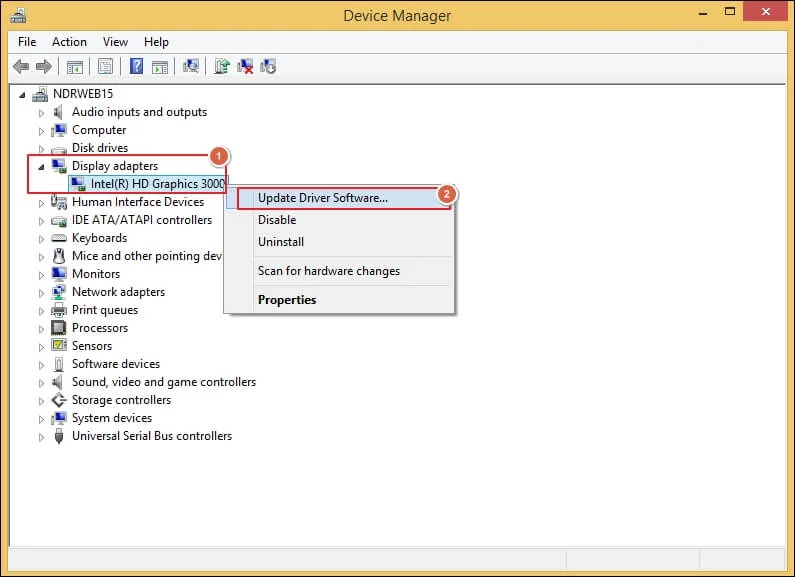Click Show/Hide Console Tree toolbar icon
The width and height of the screenshot is (795, 577).
click(x=75, y=66)
